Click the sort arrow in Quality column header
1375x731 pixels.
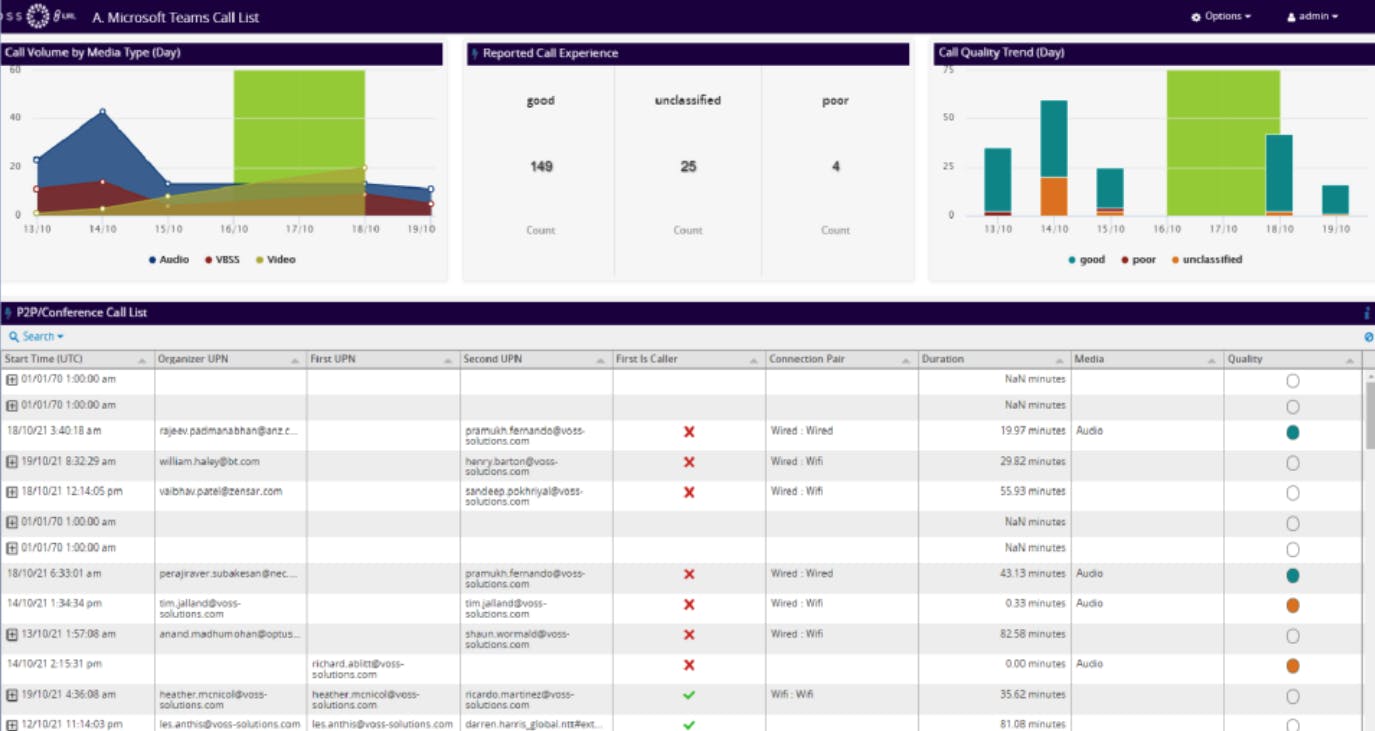pyautogui.click(x=1350, y=360)
